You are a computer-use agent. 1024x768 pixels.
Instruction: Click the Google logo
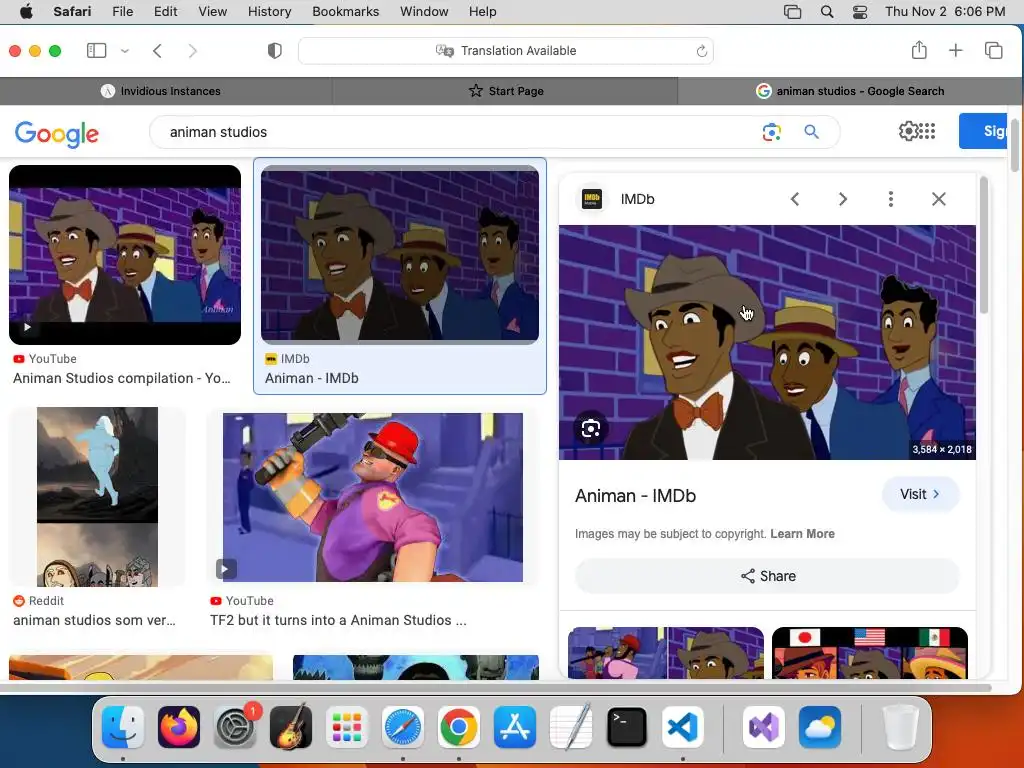click(x=57, y=133)
